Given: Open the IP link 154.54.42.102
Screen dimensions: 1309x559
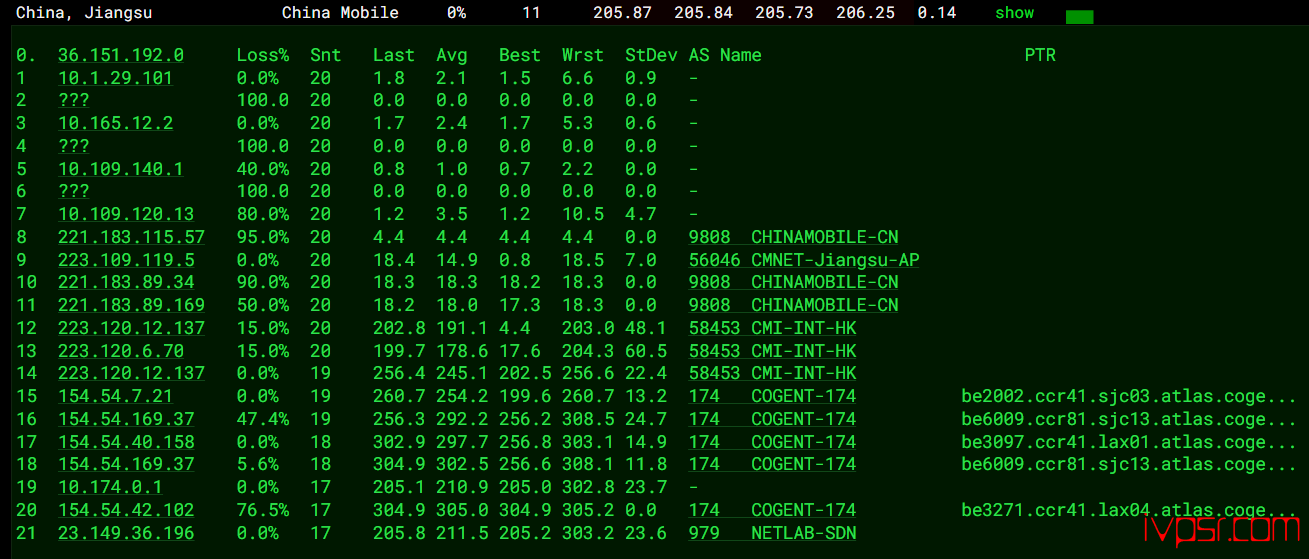Looking at the screenshot, I should click(126, 510).
